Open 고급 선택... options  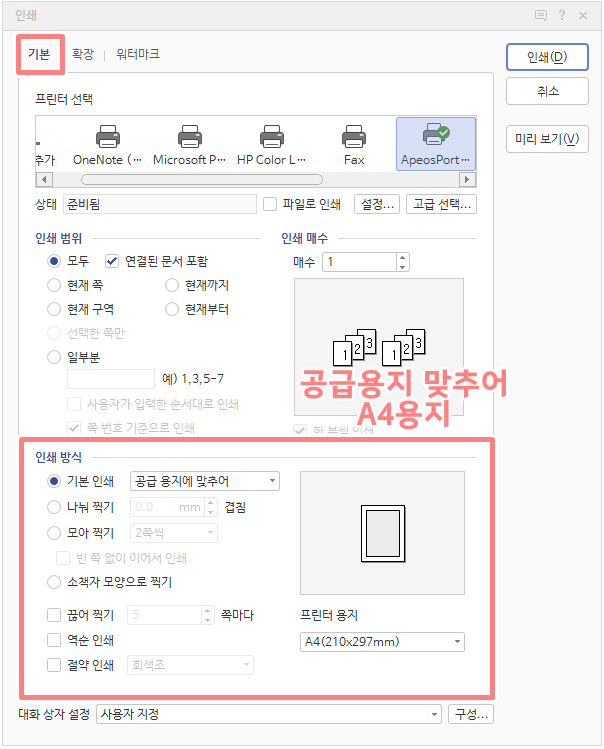tap(442, 204)
